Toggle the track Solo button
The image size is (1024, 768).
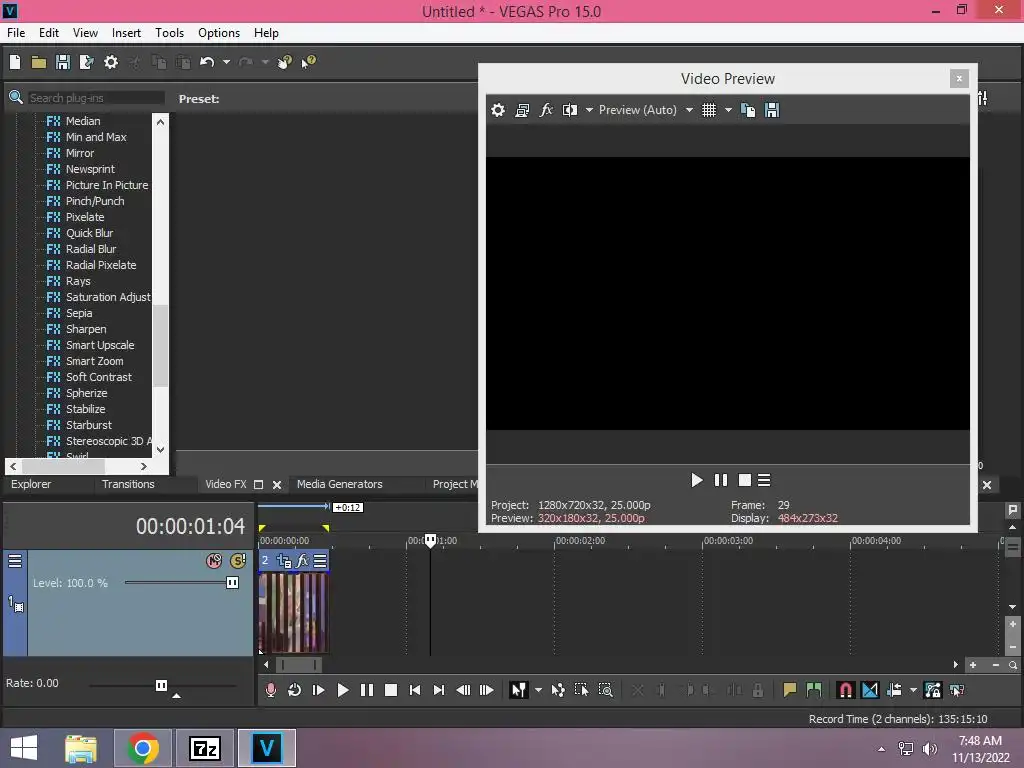click(238, 561)
